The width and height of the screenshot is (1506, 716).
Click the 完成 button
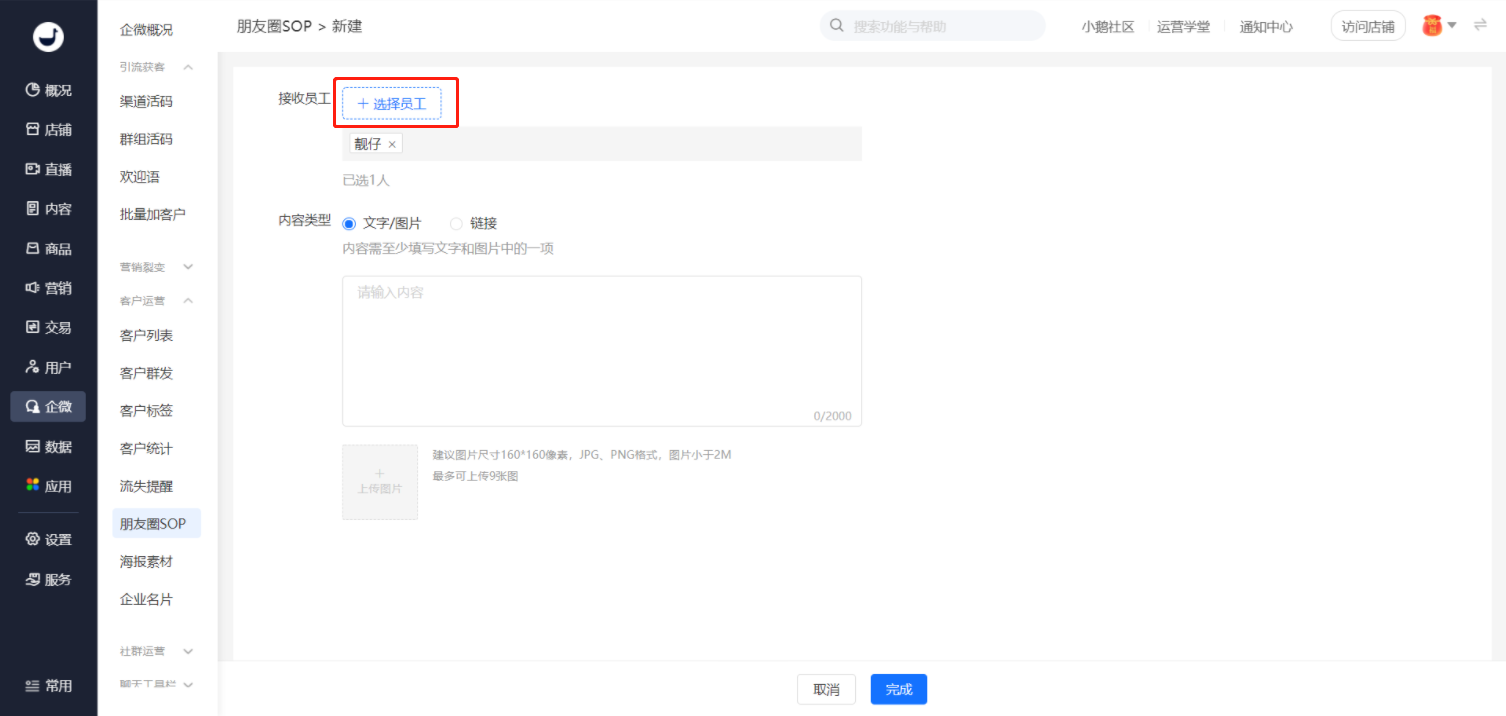point(899,689)
